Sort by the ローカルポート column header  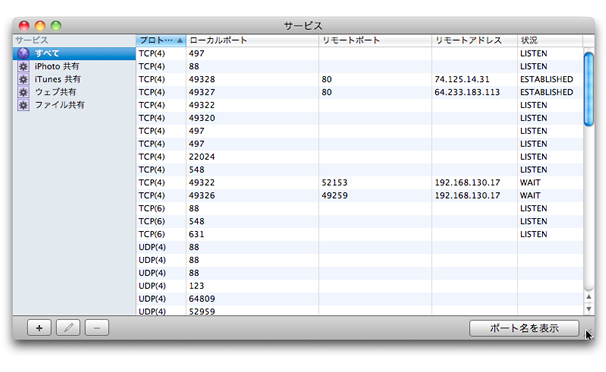coord(252,40)
